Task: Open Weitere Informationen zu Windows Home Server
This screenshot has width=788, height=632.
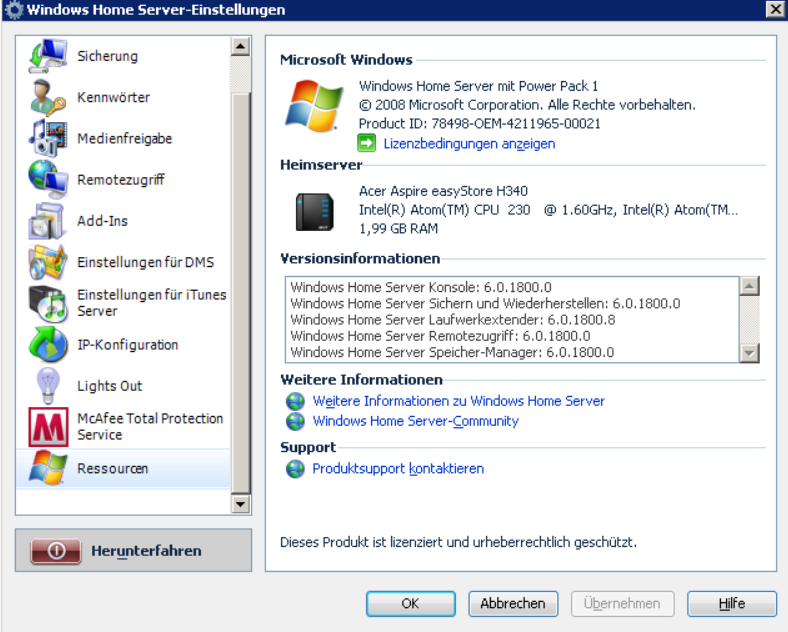Action: [x=458, y=401]
